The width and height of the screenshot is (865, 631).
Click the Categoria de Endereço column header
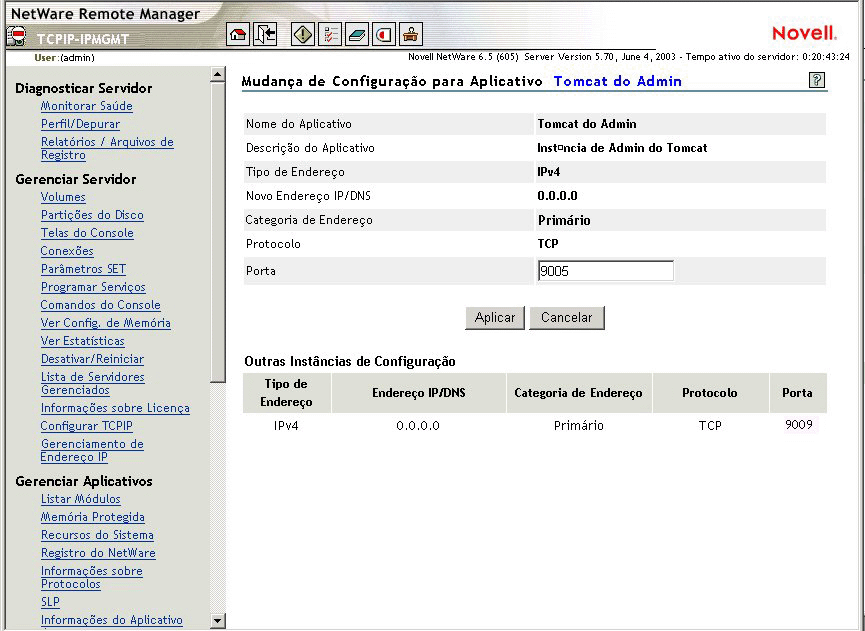coord(578,393)
